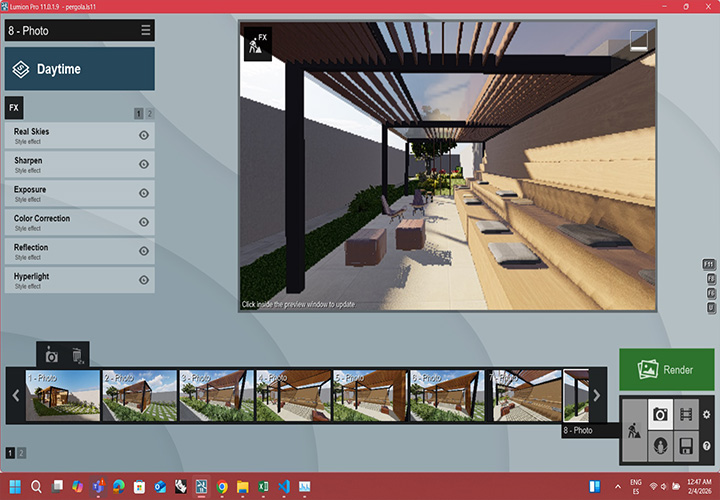
Task: Select the Hyperlight effect
Action: coord(79,280)
